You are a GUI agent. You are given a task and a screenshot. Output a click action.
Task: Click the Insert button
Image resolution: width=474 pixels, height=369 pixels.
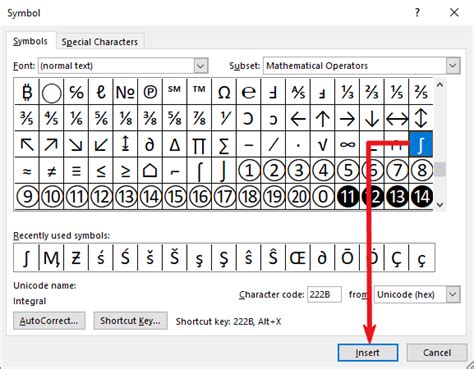(367, 352)
